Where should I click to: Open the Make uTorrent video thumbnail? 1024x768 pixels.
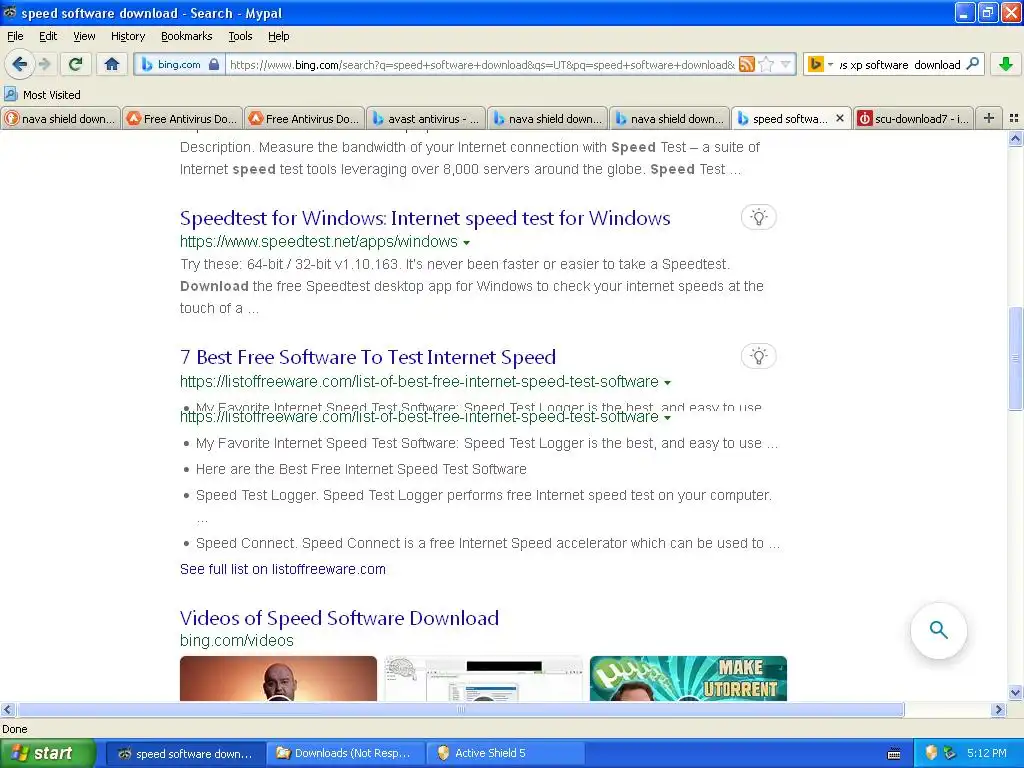tap(688, 679)
